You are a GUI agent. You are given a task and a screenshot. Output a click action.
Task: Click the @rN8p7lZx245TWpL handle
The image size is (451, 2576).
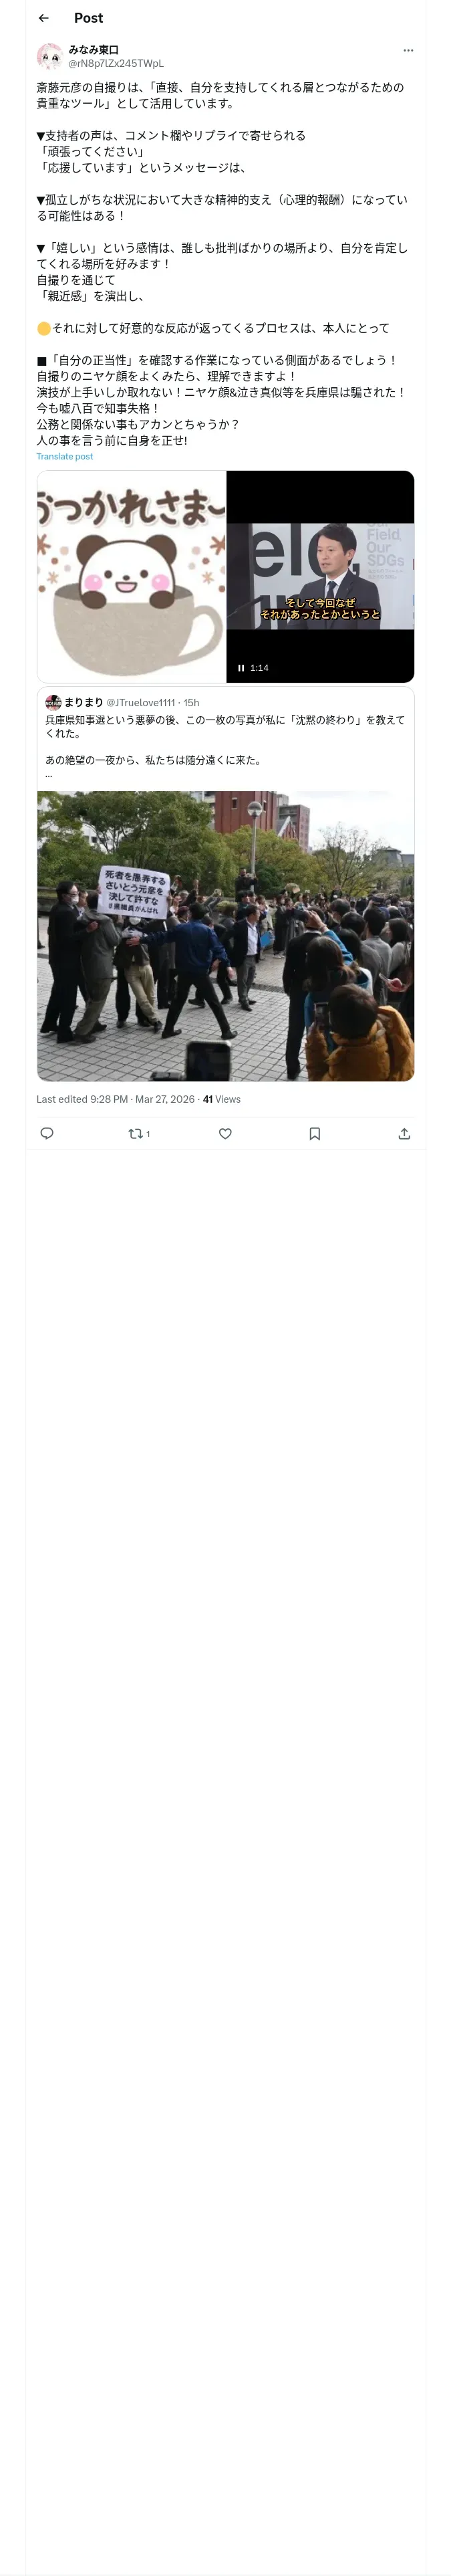(115, 63)
